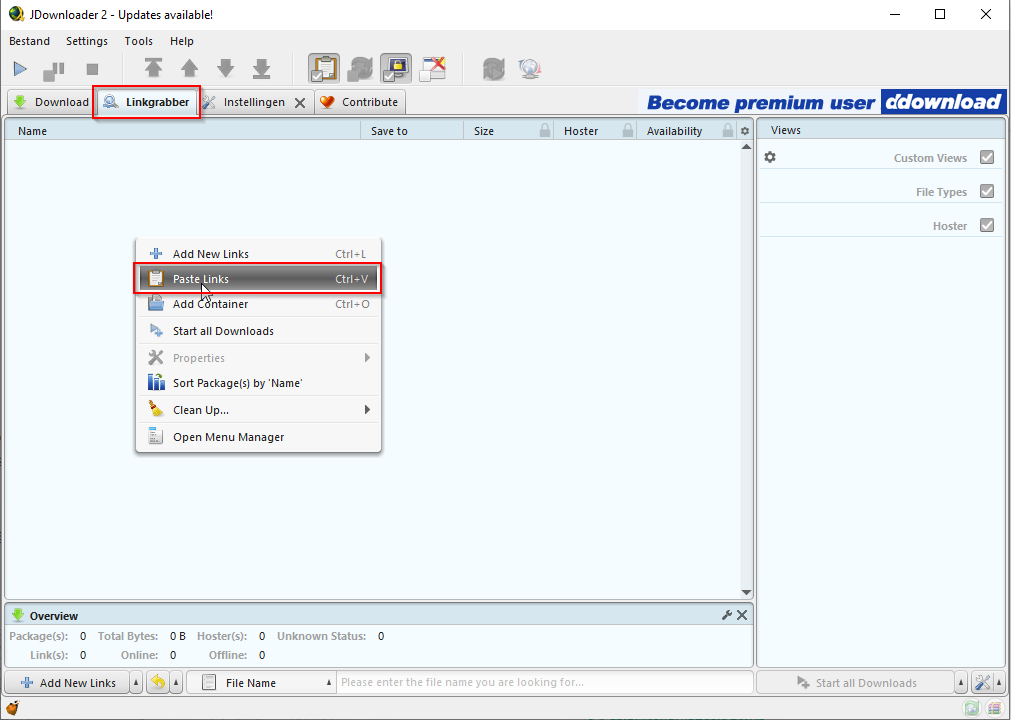Click the update check globe icon

[530, 68]
